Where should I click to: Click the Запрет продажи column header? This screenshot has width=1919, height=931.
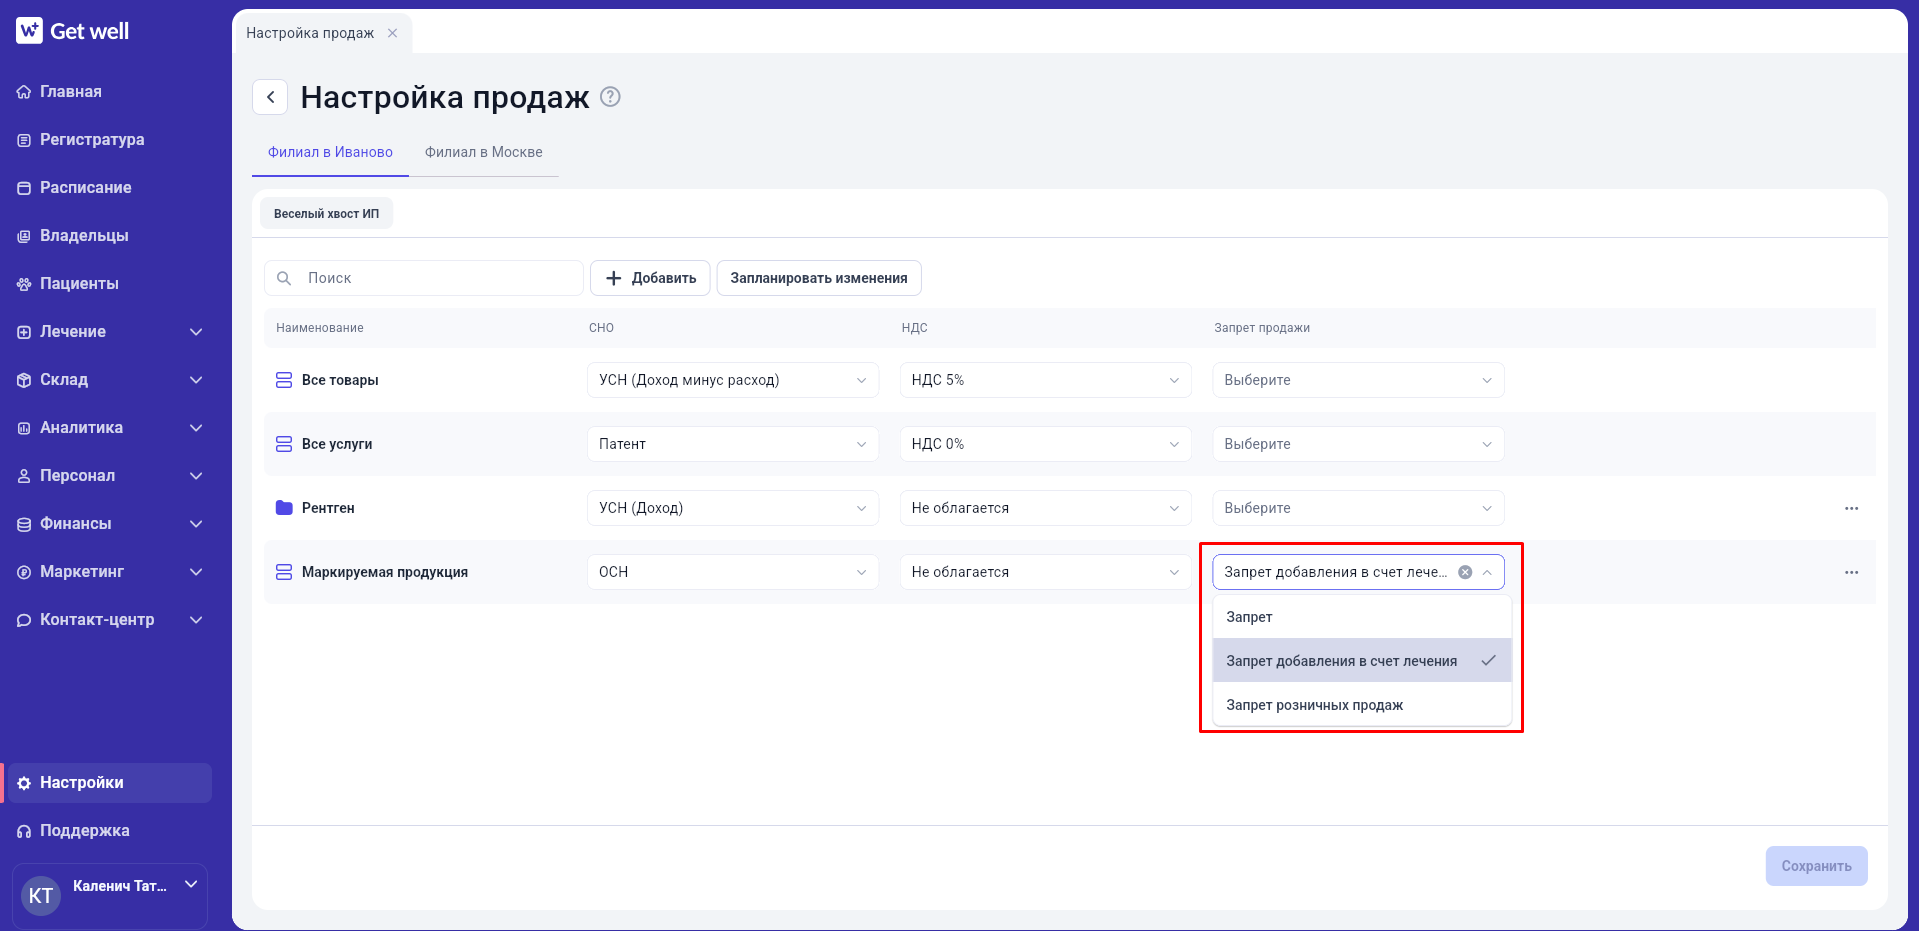(1262, 328)
